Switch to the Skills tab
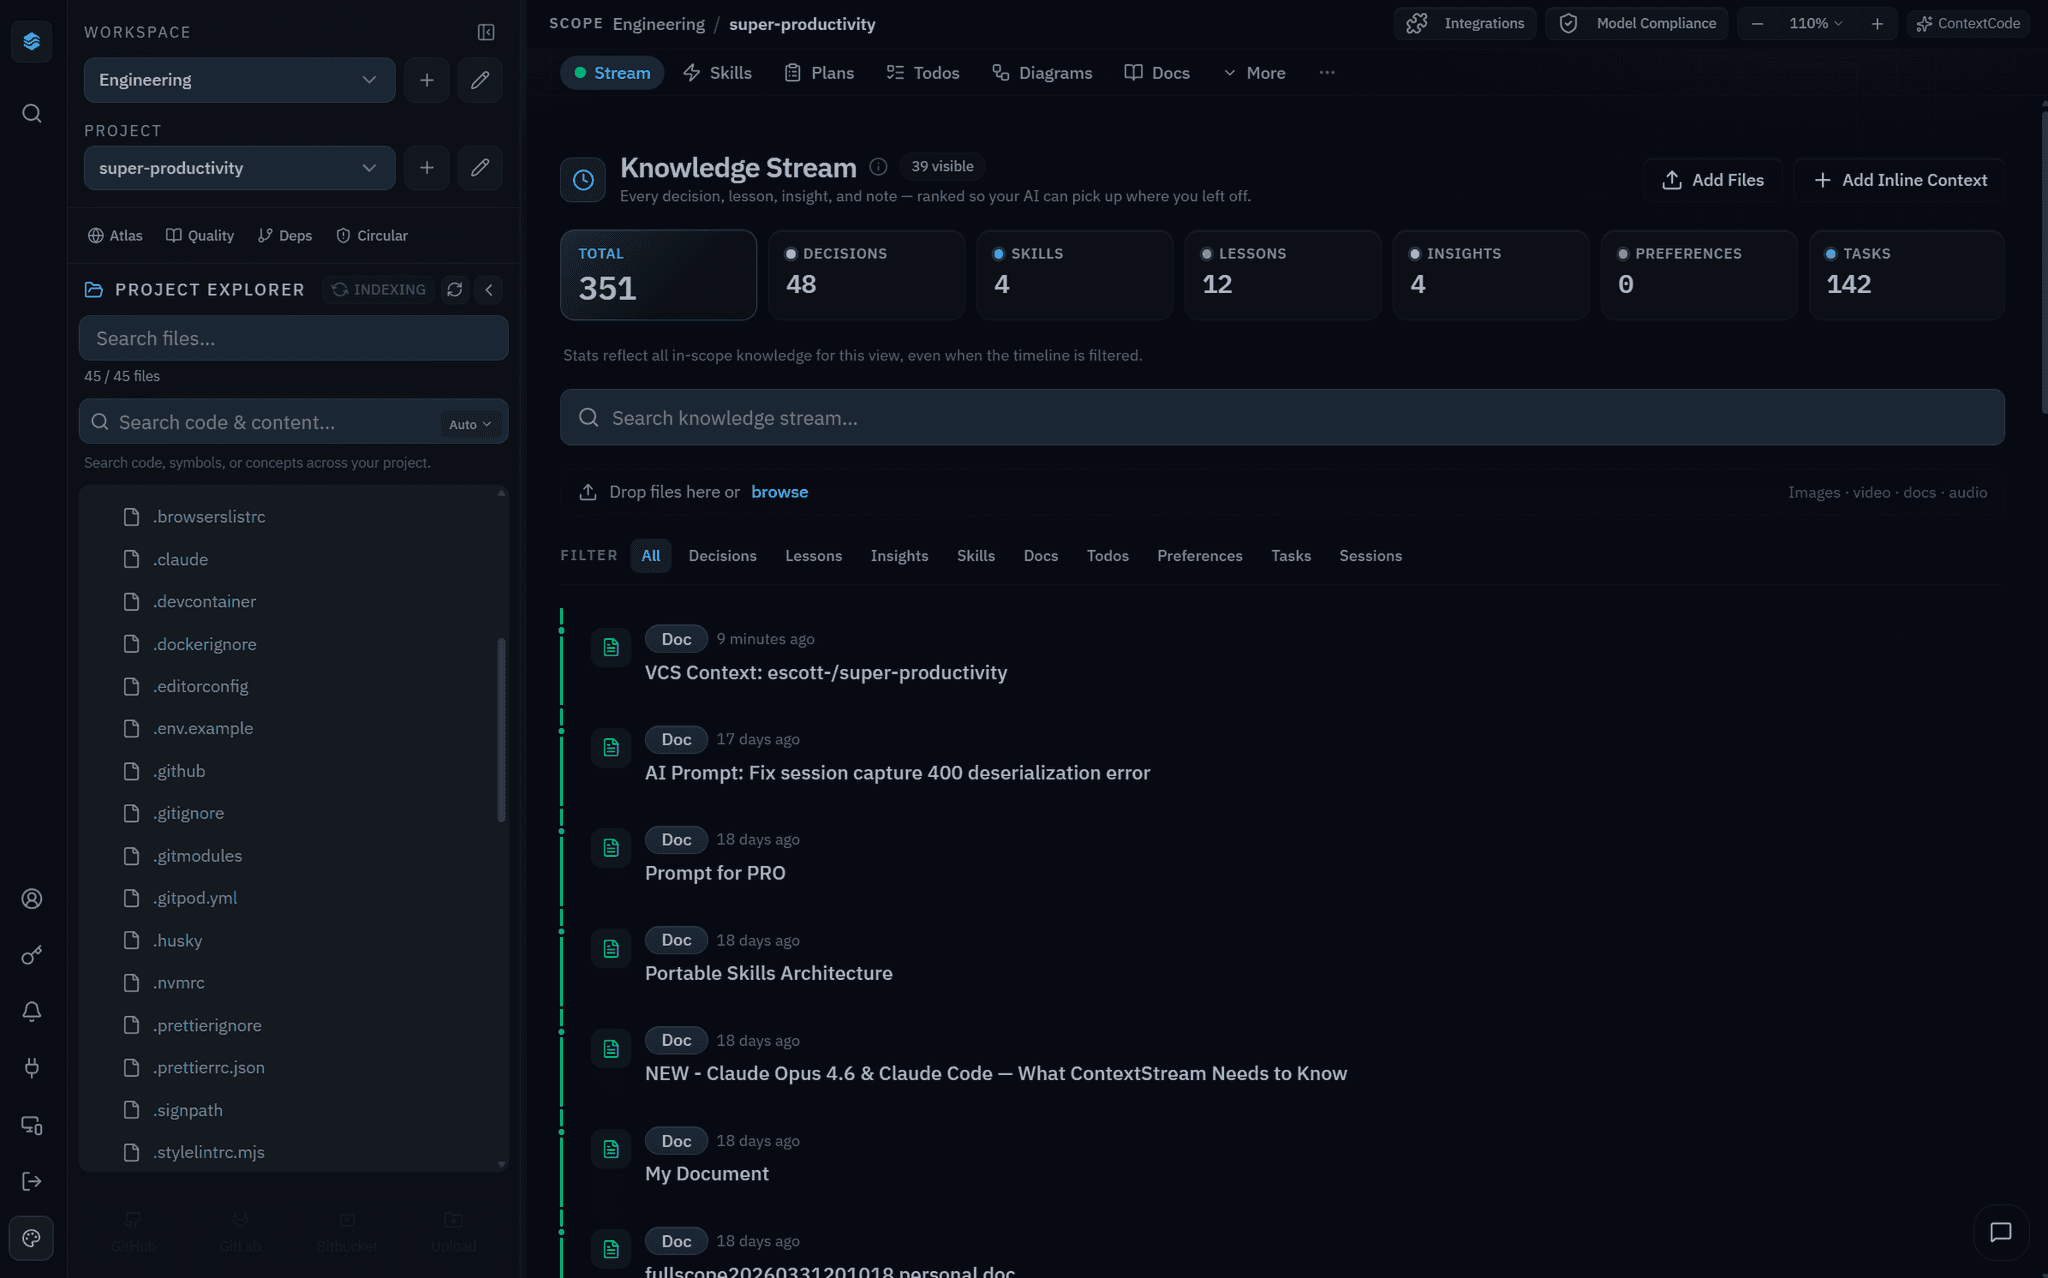2048x1278 pixels. pos(717,73)
